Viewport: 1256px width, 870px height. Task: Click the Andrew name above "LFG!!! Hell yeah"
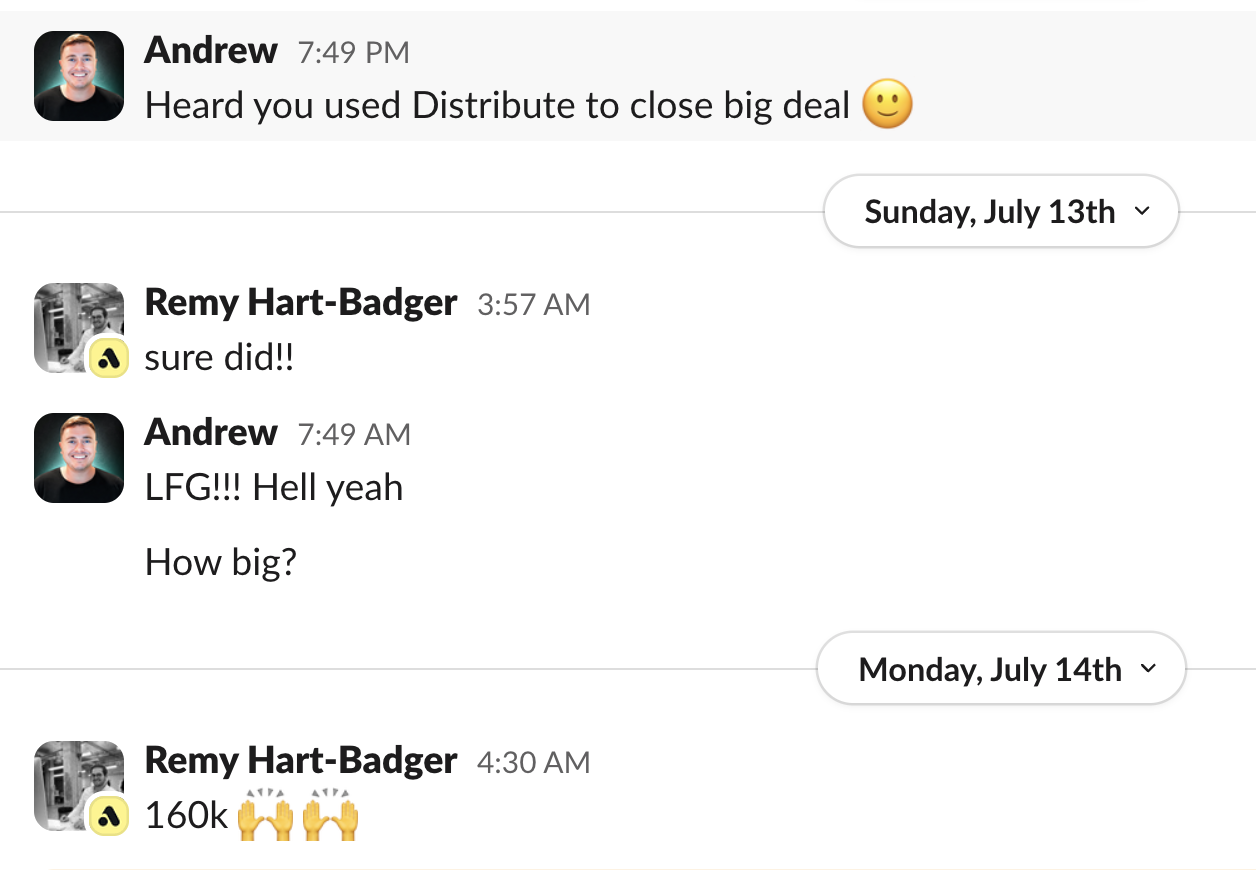coord(210,432)
